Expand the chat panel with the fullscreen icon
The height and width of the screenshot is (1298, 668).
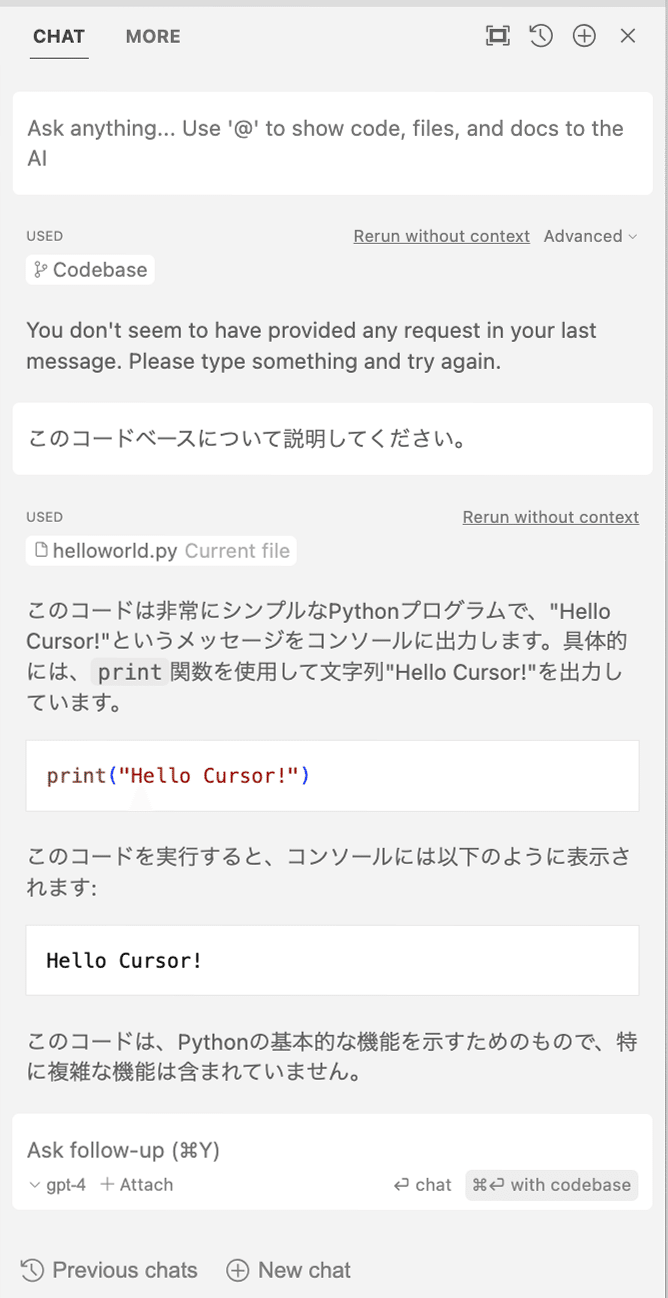point(497,34)
